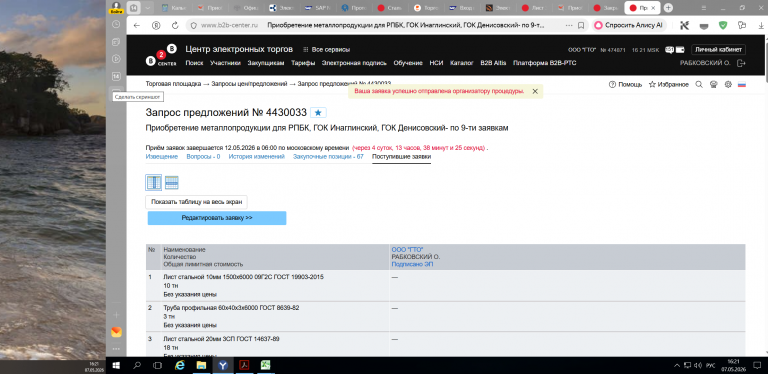
Task: Open the sidebar video play icon
Action: coord(116,59)
